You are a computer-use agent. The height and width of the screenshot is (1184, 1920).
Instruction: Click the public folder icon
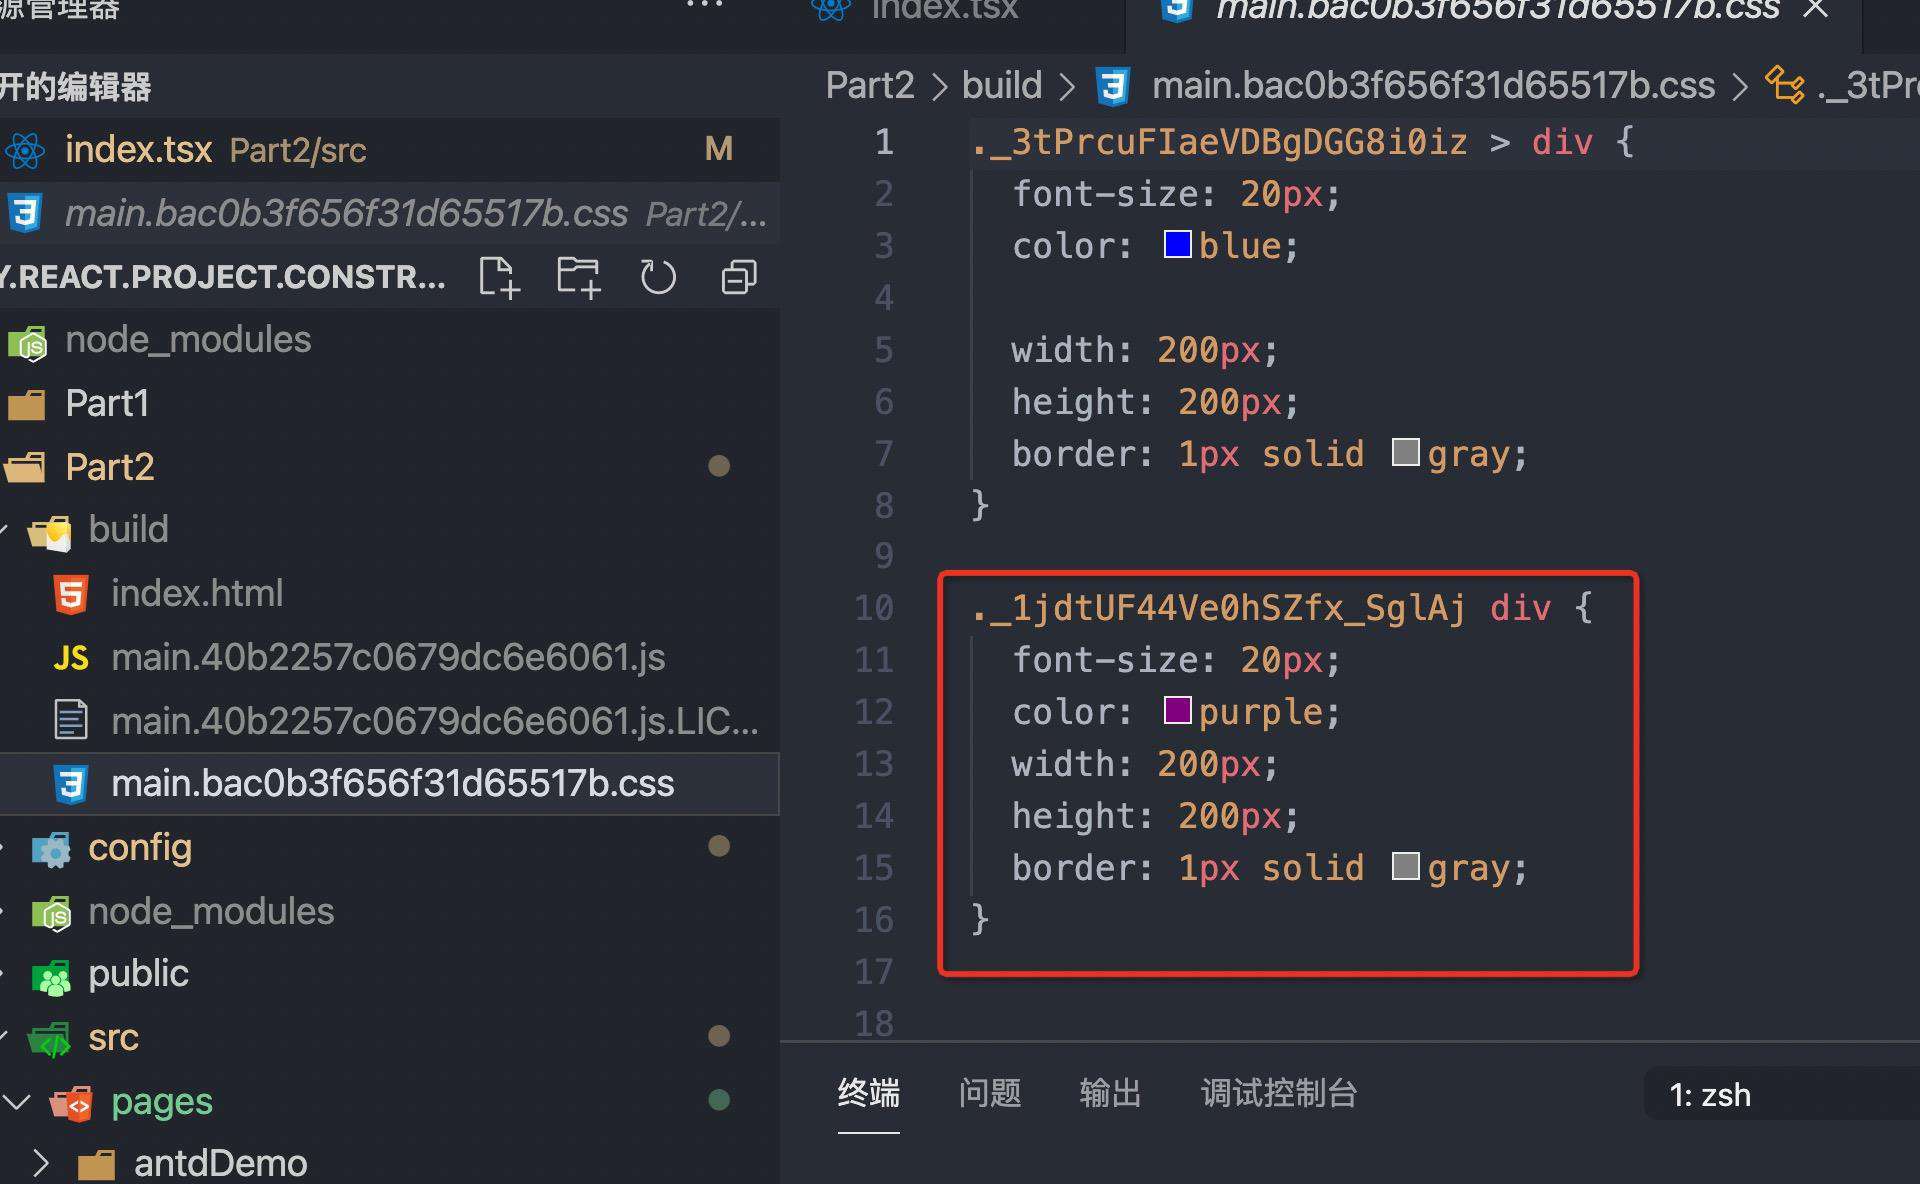click(51, 976)
